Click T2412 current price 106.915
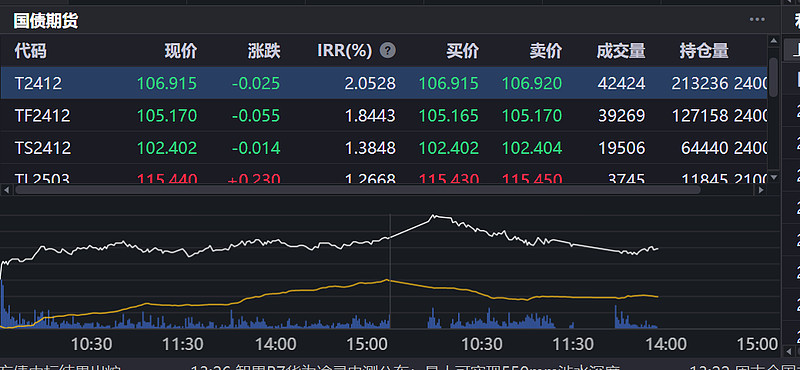Screen dimensions: 800x370 (167, 83)
